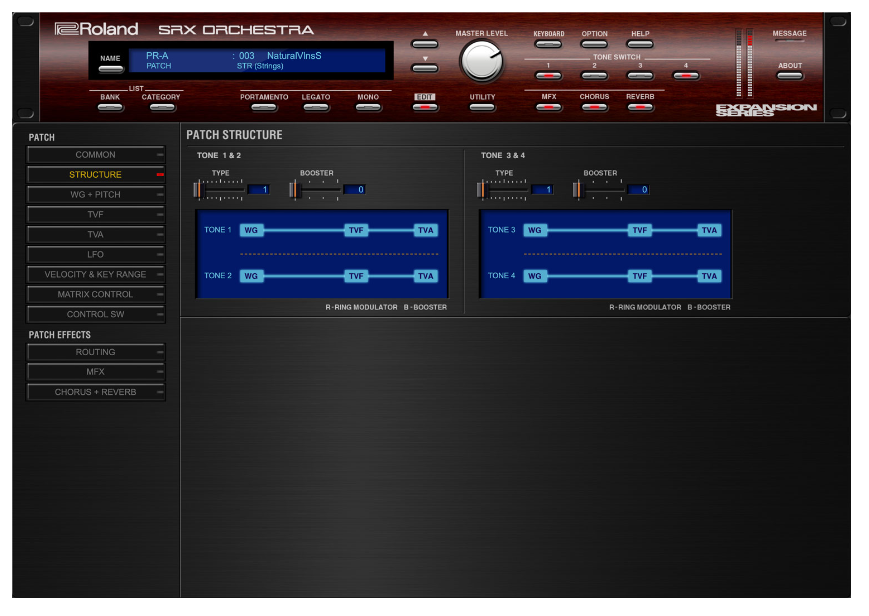Toggle the REVERB effect switch

point(640,107)
